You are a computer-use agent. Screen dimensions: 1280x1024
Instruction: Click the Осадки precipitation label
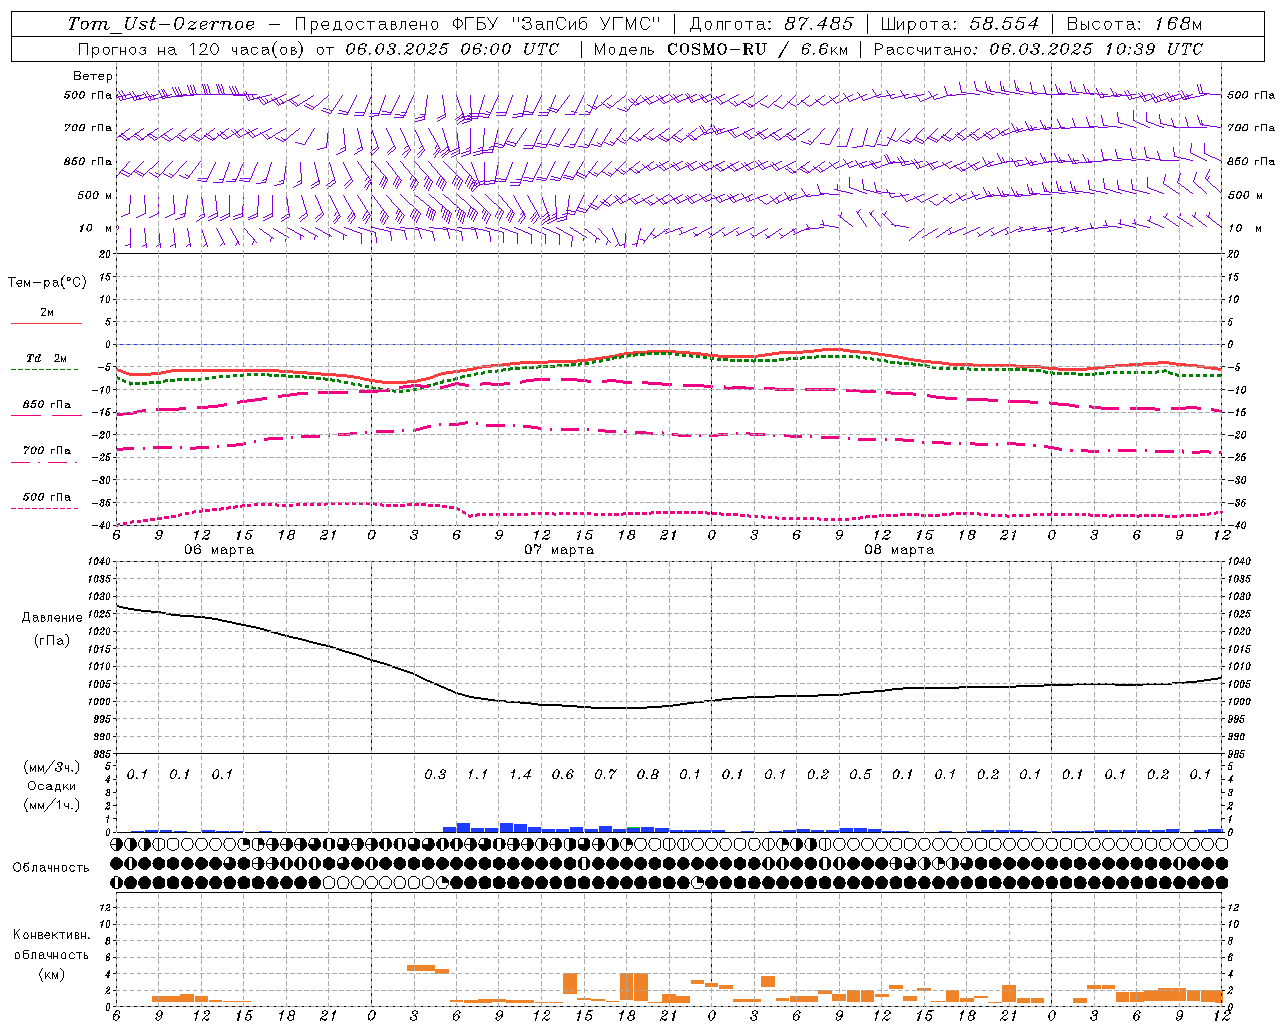52,786
